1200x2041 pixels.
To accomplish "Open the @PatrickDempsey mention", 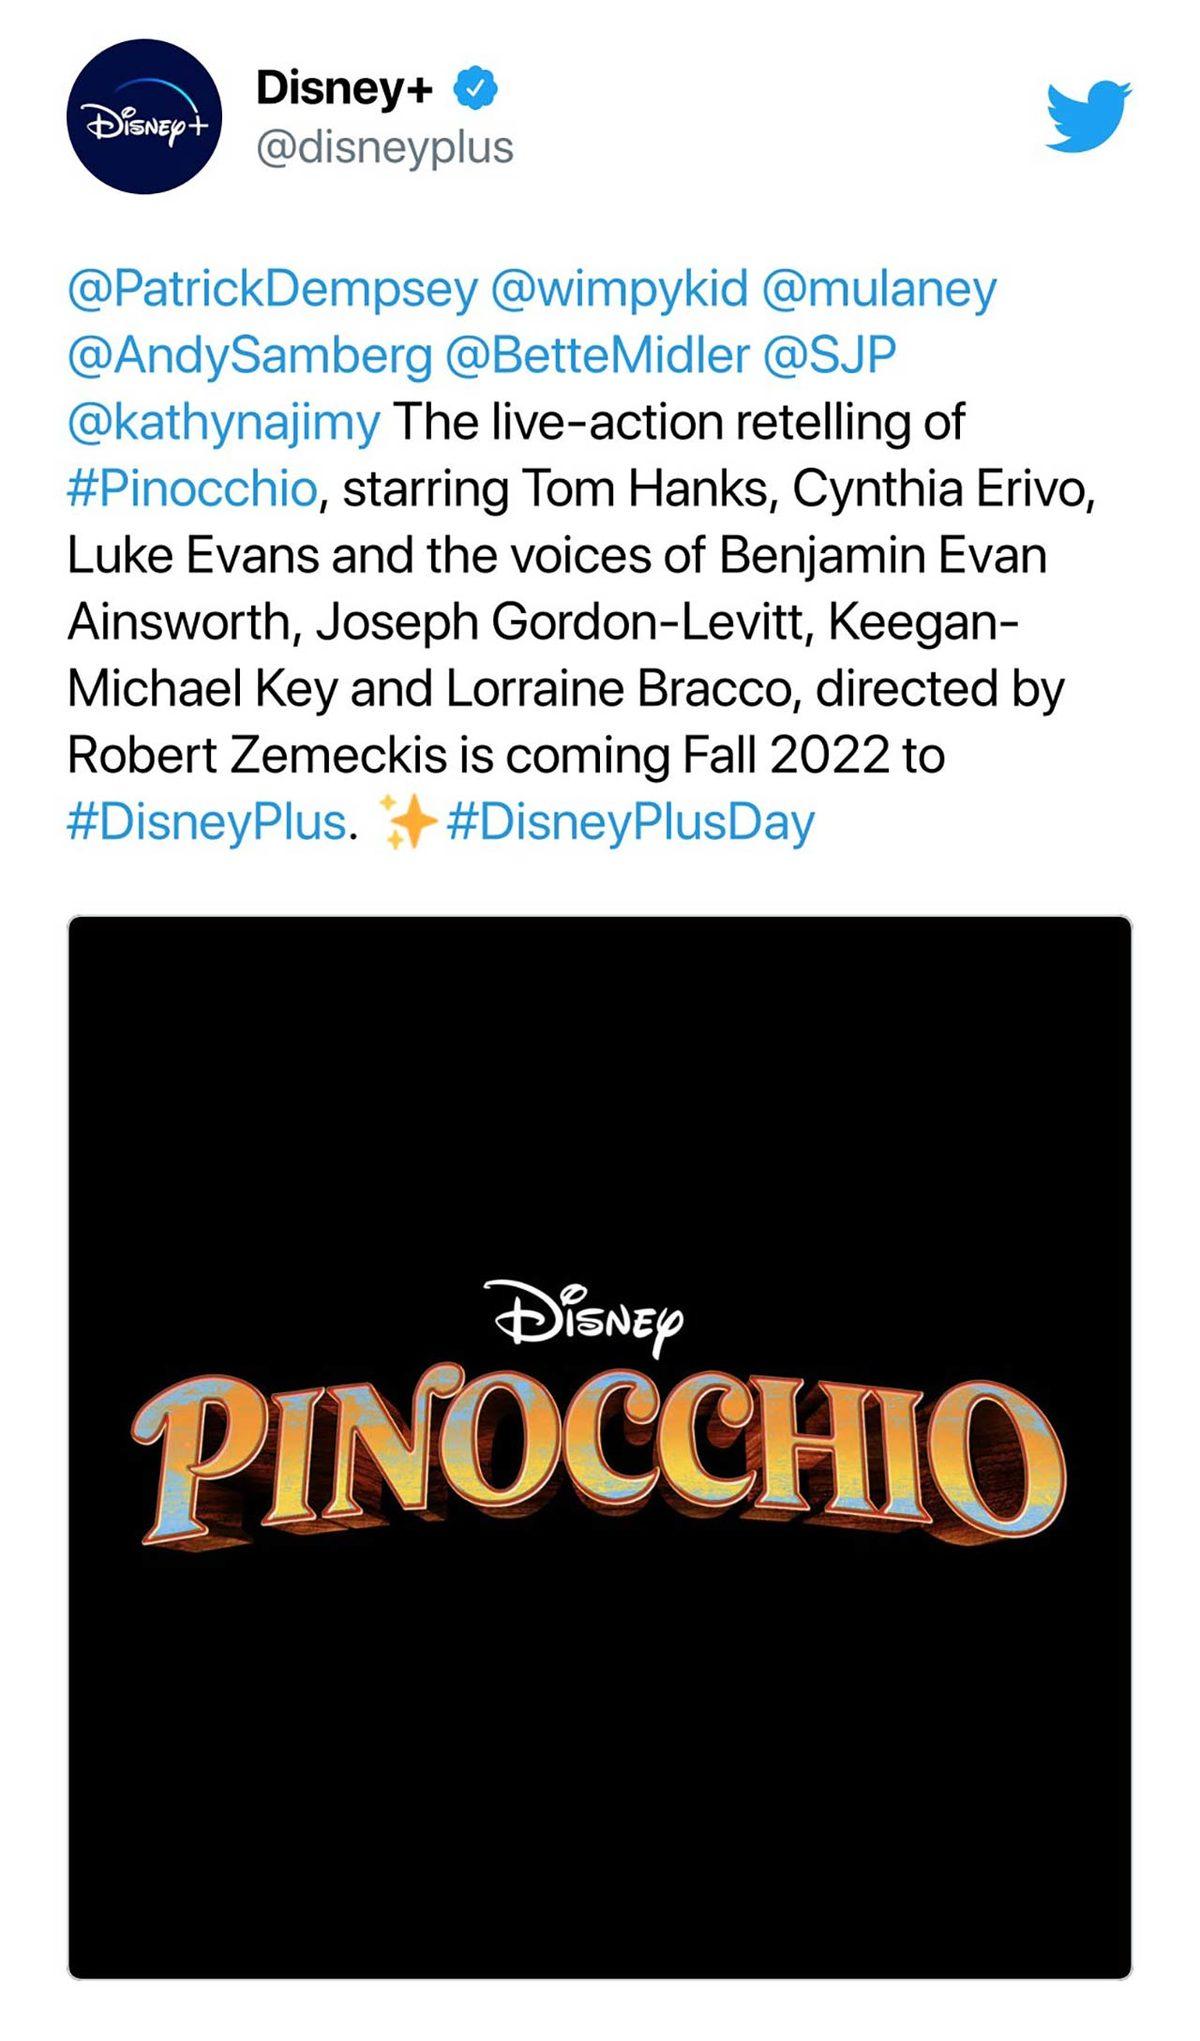I will (272, 290).
